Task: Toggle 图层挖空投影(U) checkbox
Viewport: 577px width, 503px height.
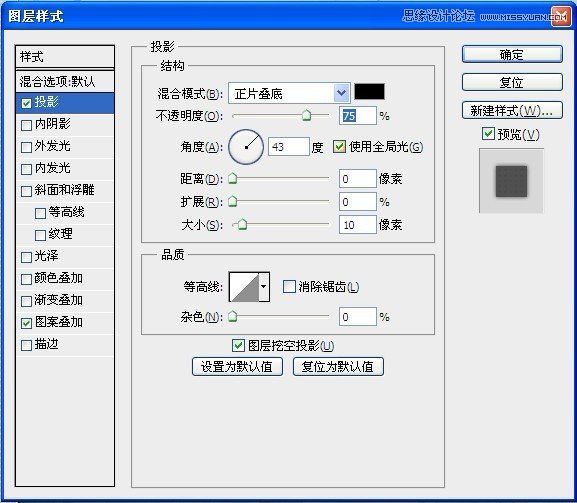Action: [238, 345]
